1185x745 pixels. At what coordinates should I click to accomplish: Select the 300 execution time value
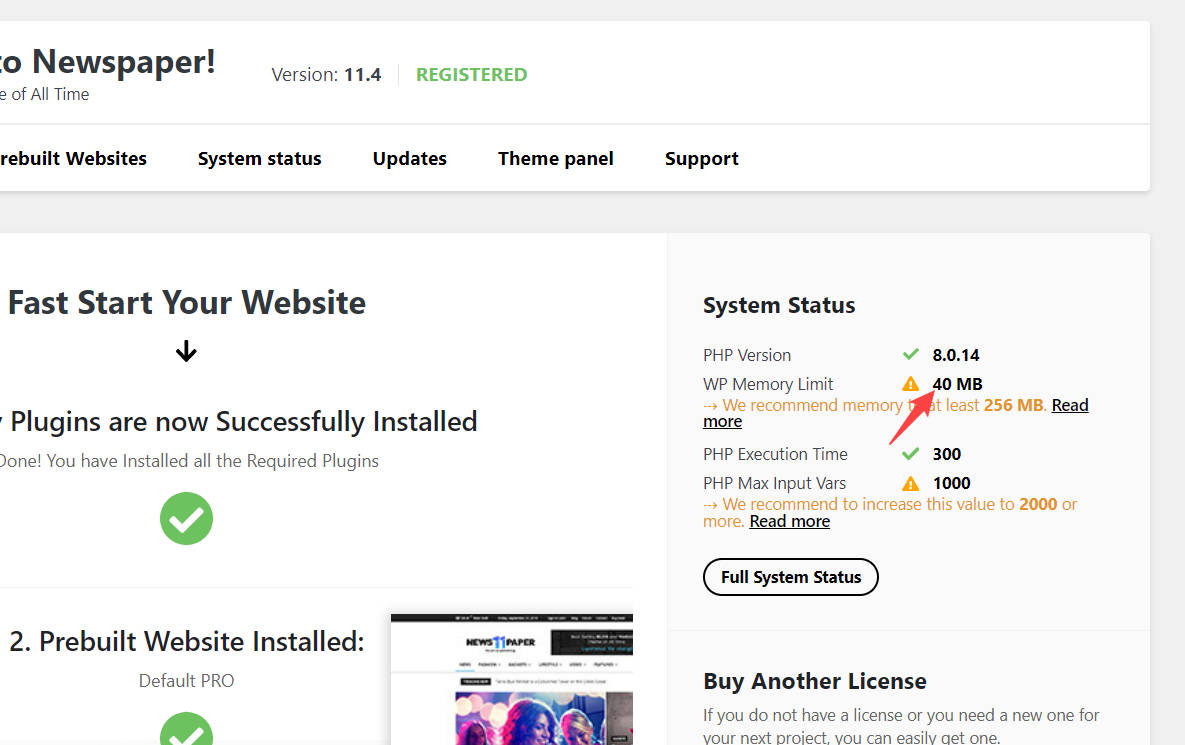point(946,454)
